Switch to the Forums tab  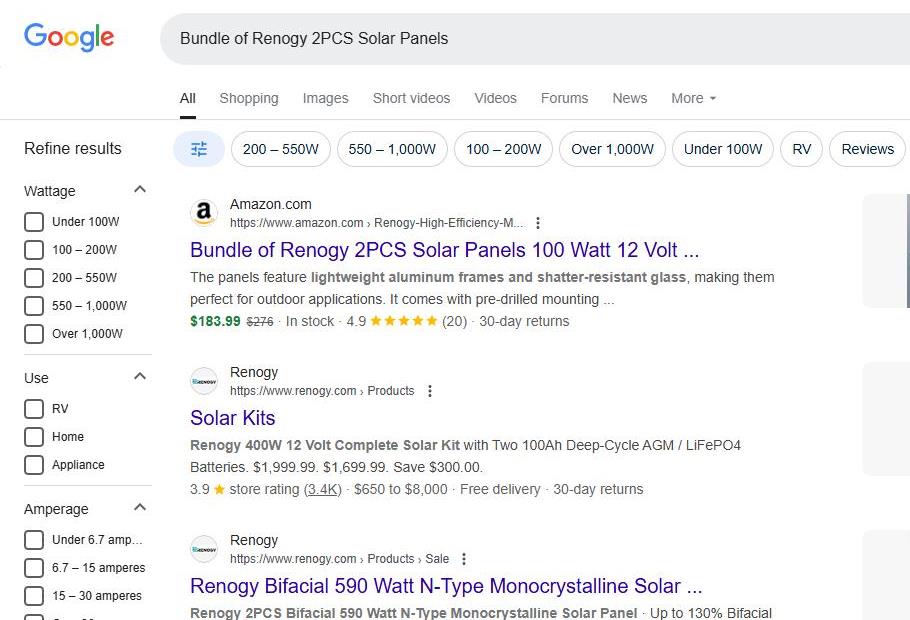click(x=565, y=98)
